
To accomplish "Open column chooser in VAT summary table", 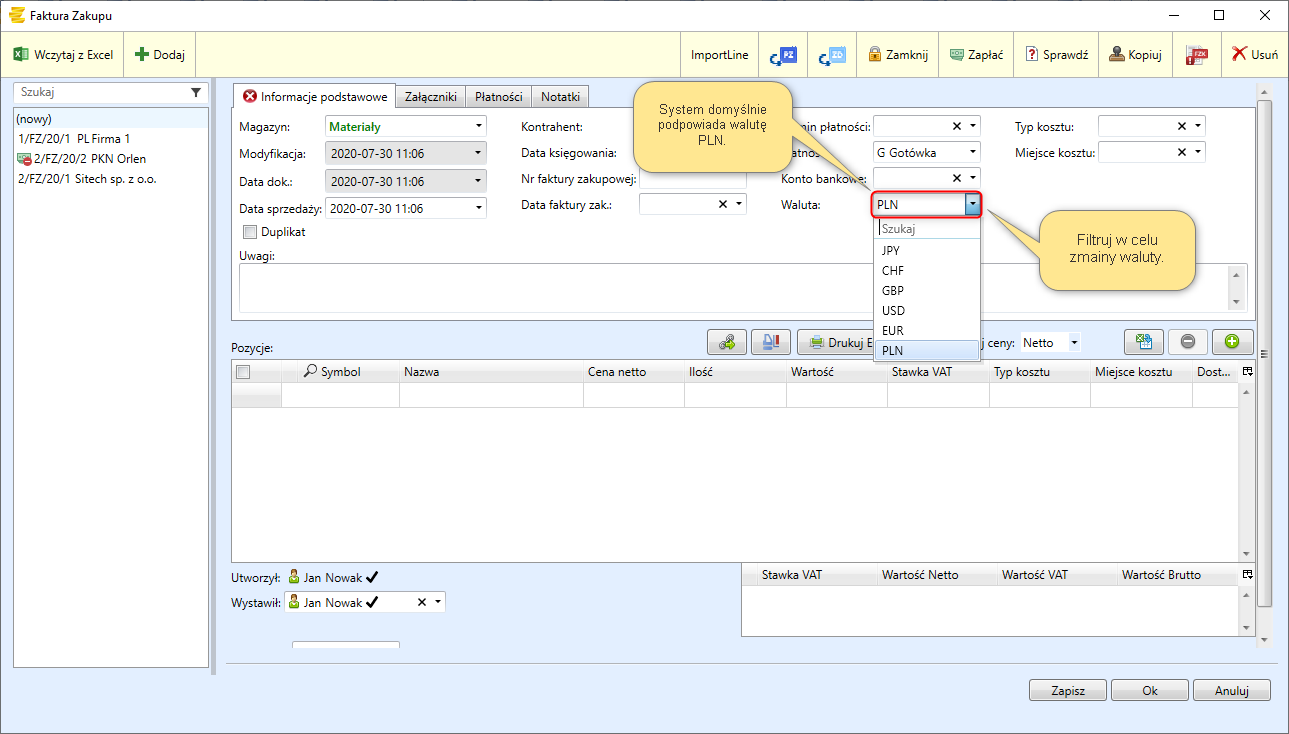I will (x=1246, y=575).
